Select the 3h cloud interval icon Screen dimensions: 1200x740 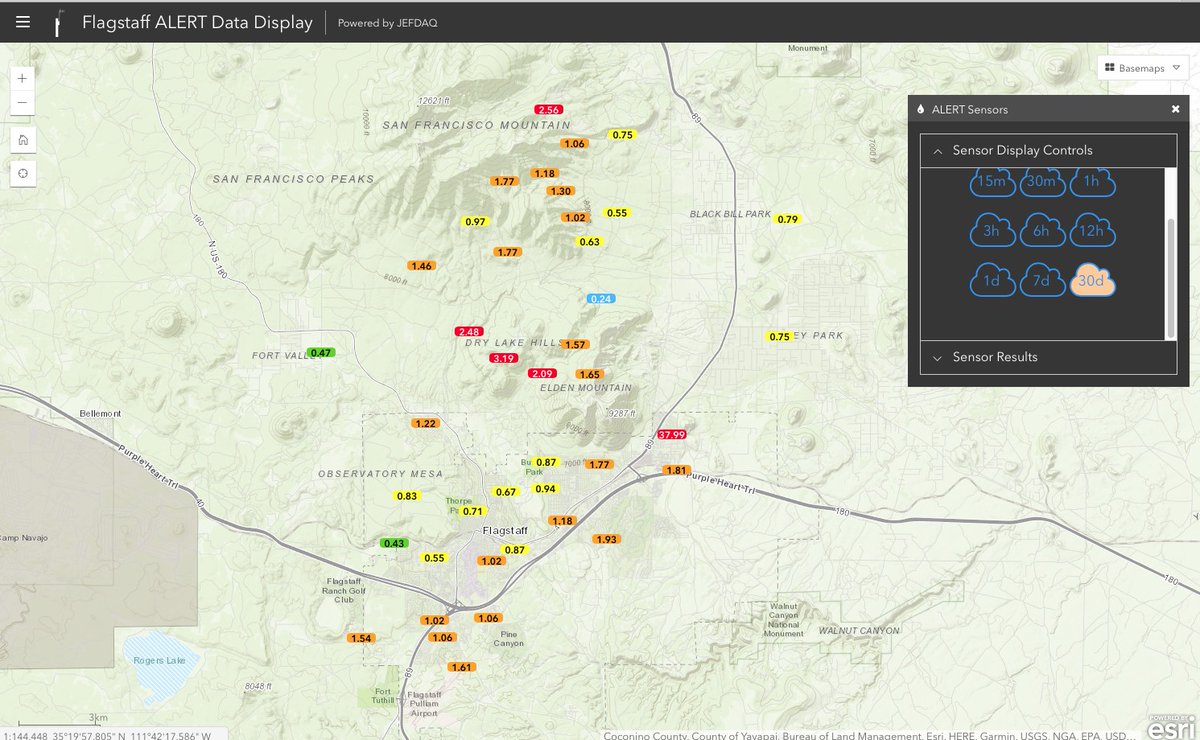991,231
